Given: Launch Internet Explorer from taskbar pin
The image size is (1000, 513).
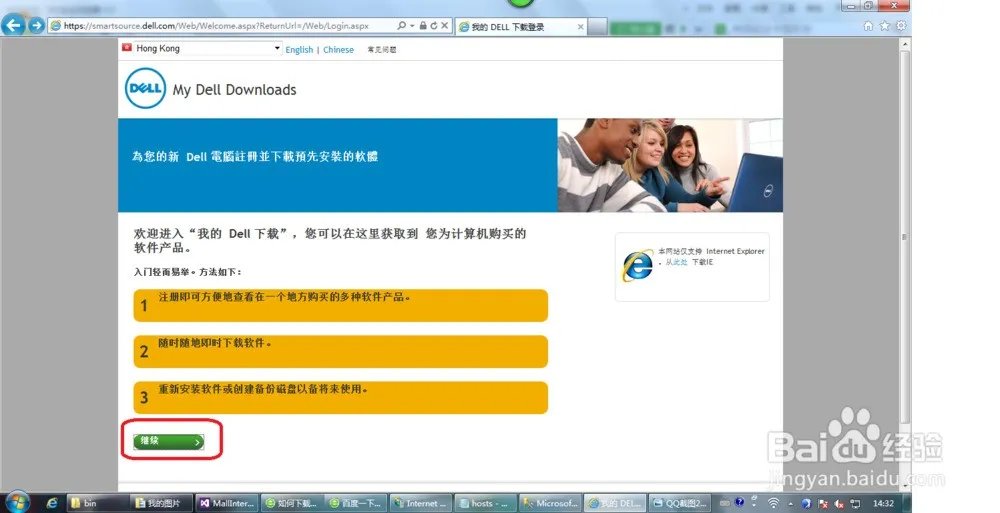Looking at the screenshot, I should (52, 503).
